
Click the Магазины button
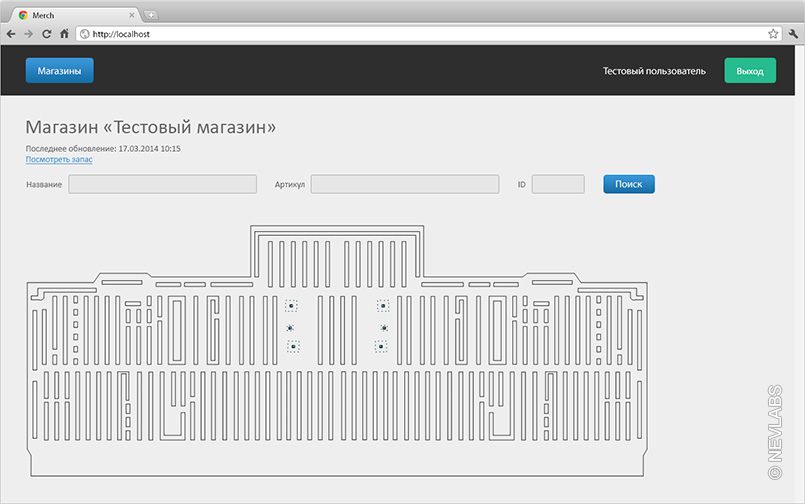(x=60, y=71)
